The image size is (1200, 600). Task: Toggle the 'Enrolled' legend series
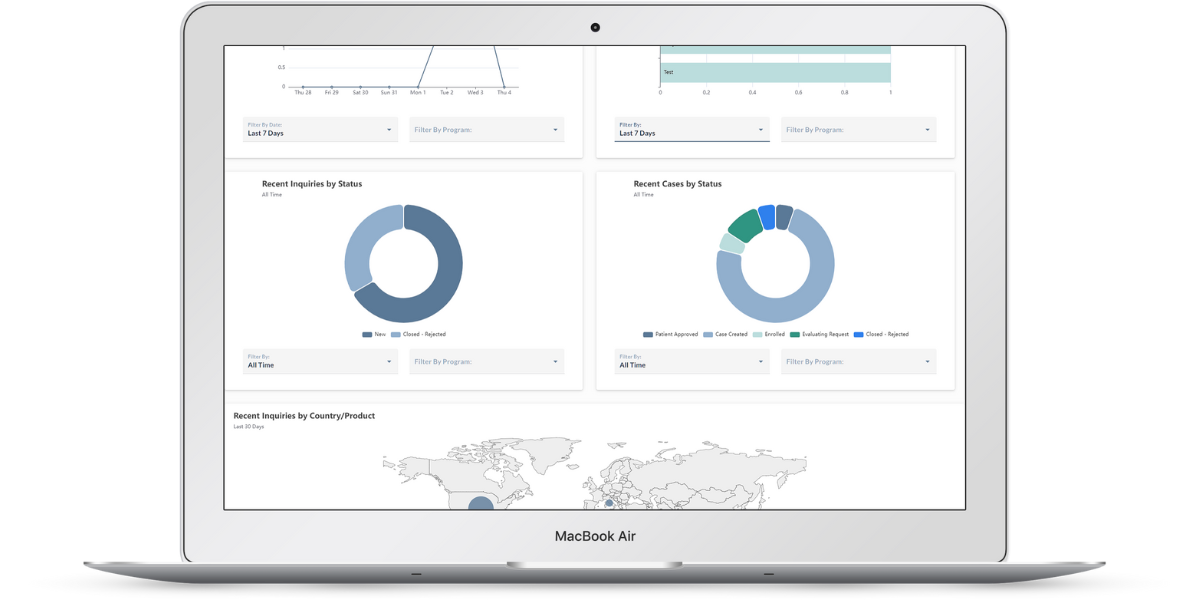771,334
